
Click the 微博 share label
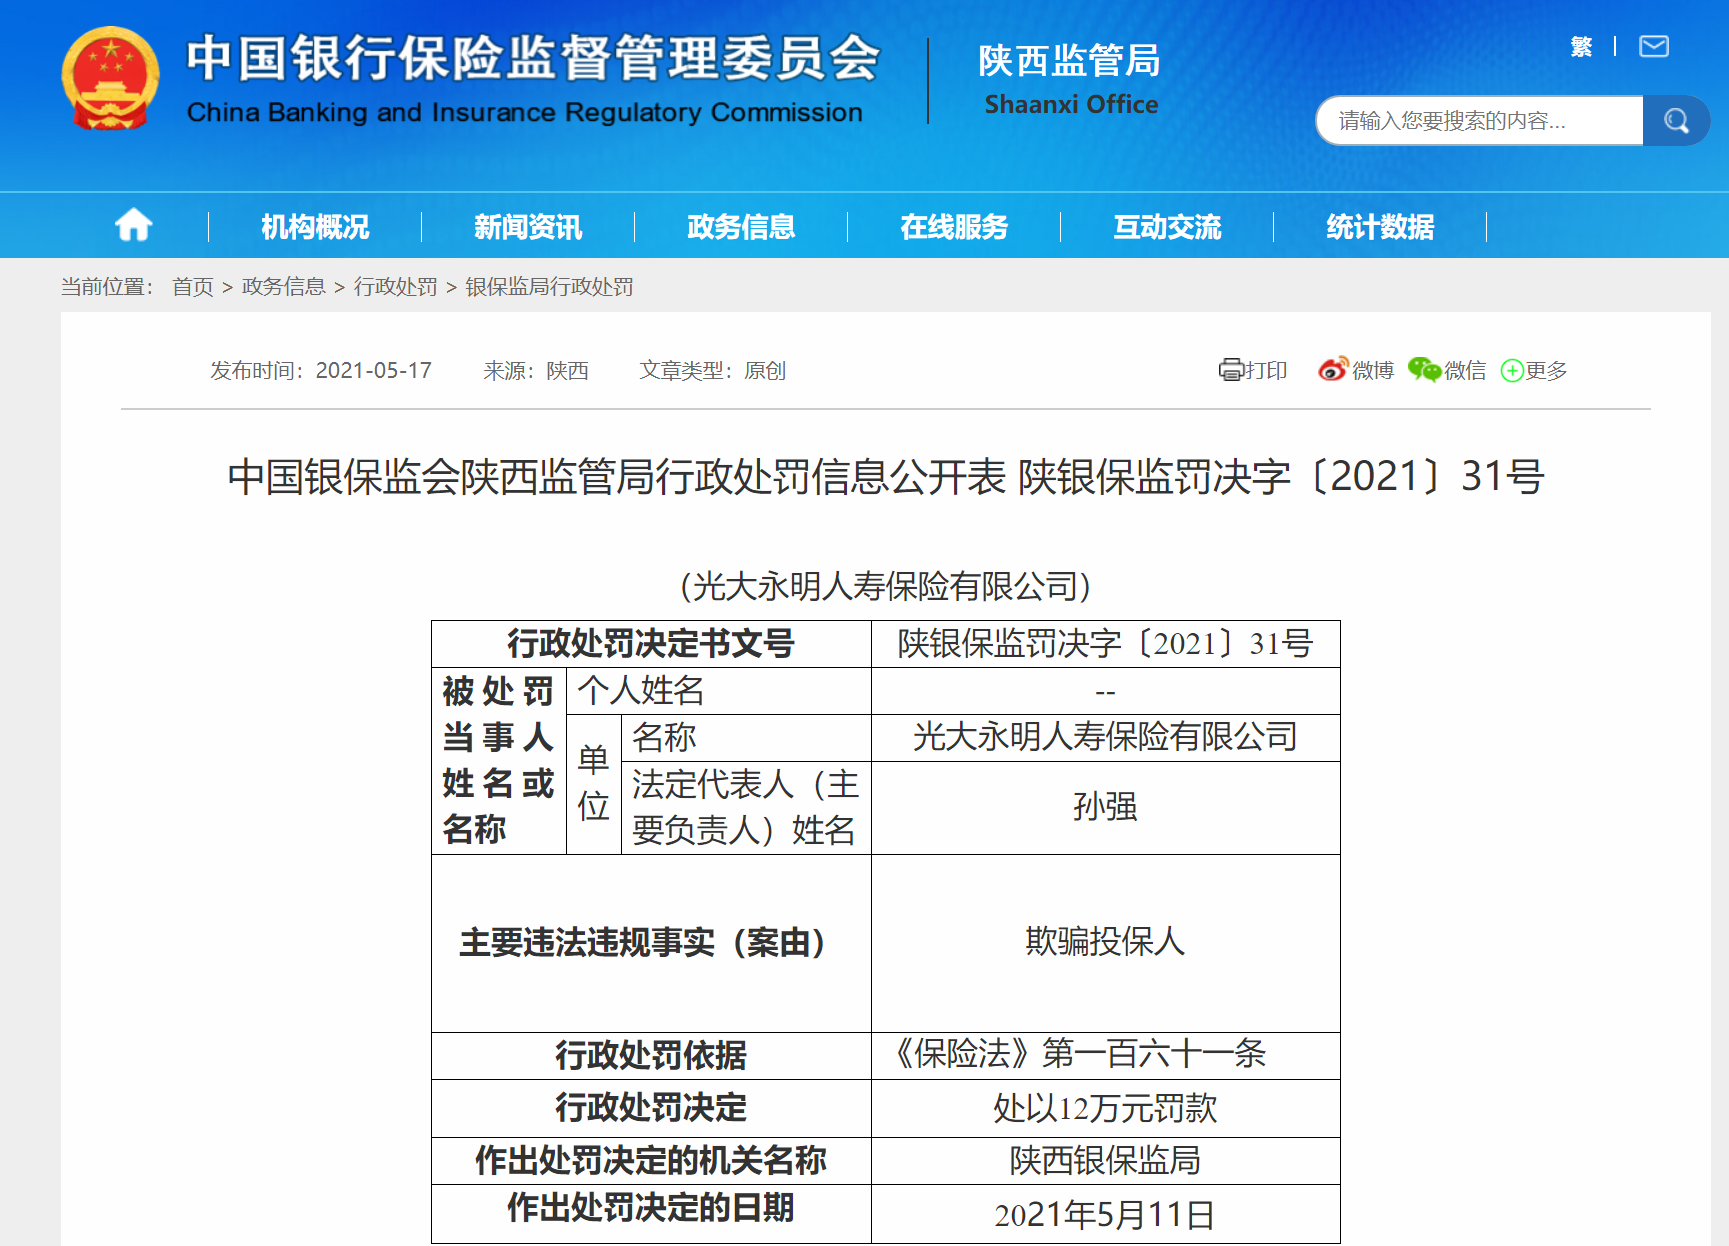(1373, 371)
